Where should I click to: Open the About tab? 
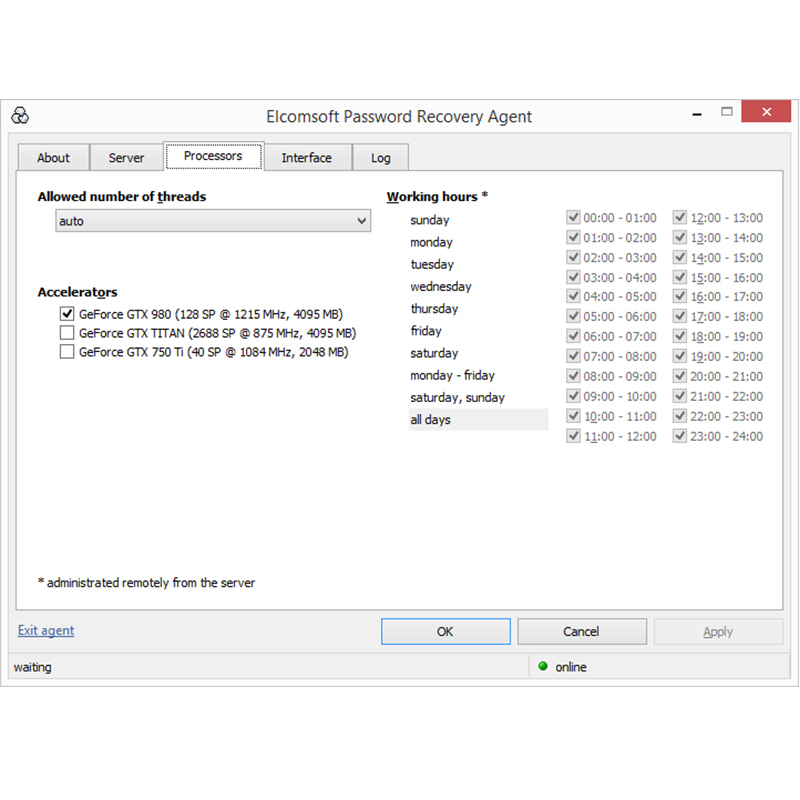tap(54, 158)
